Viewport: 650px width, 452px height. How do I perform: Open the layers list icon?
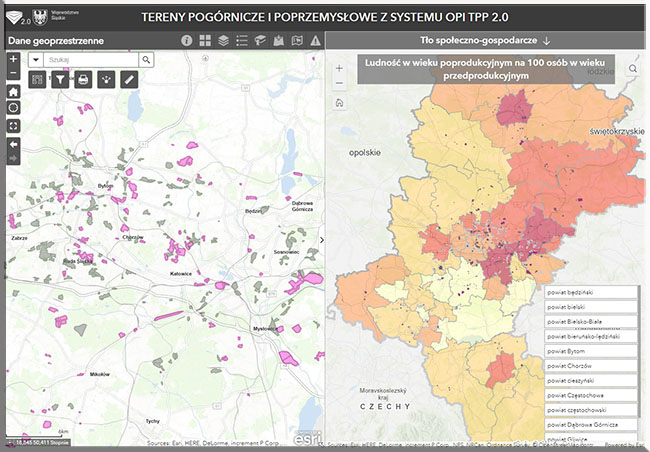(224, 41)
